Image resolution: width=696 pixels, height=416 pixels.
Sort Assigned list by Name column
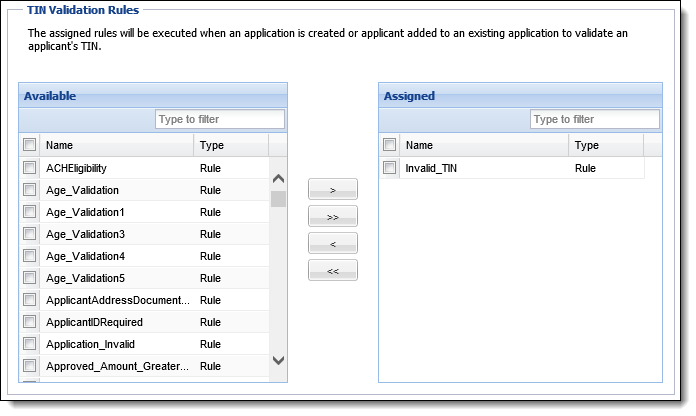click(484, 145)
